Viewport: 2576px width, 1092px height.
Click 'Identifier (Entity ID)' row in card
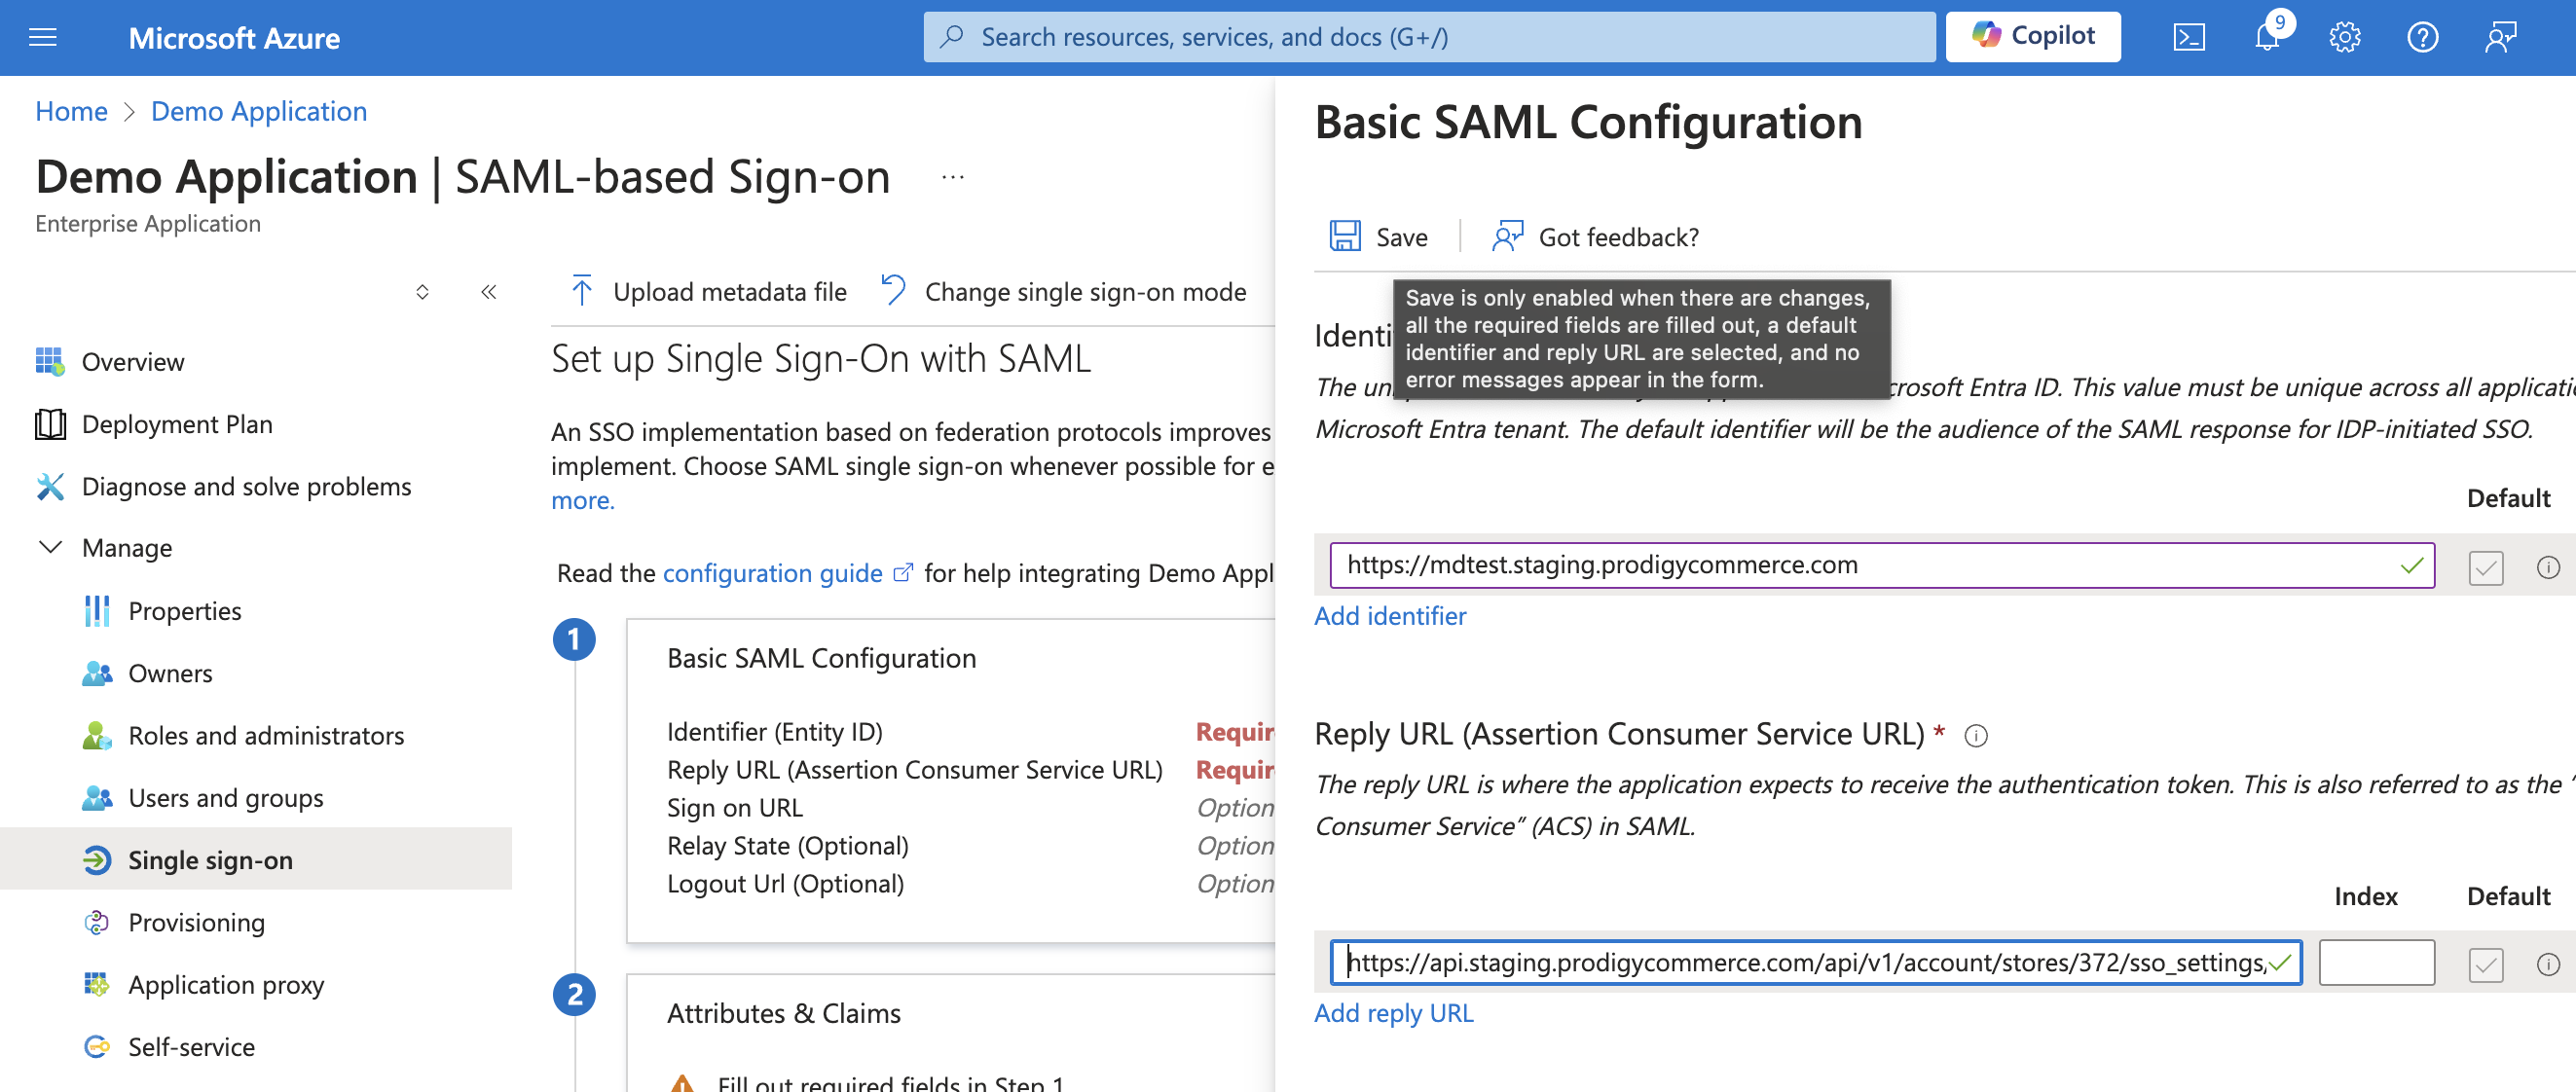[775, 732]
